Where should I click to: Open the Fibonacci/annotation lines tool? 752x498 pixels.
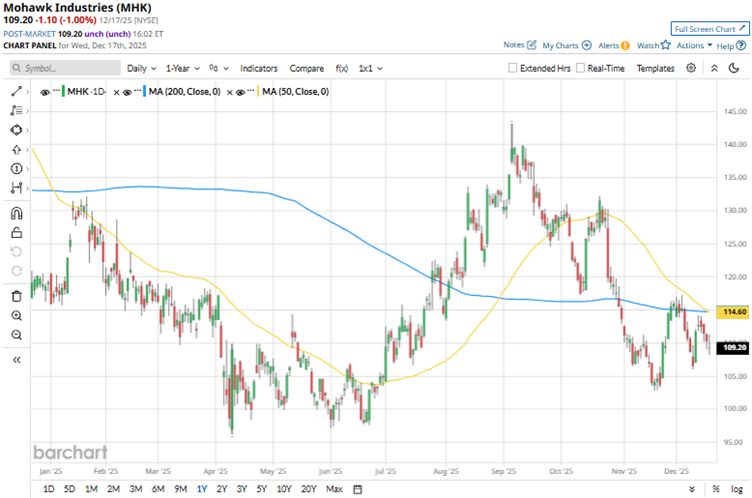tap(16, 110)
